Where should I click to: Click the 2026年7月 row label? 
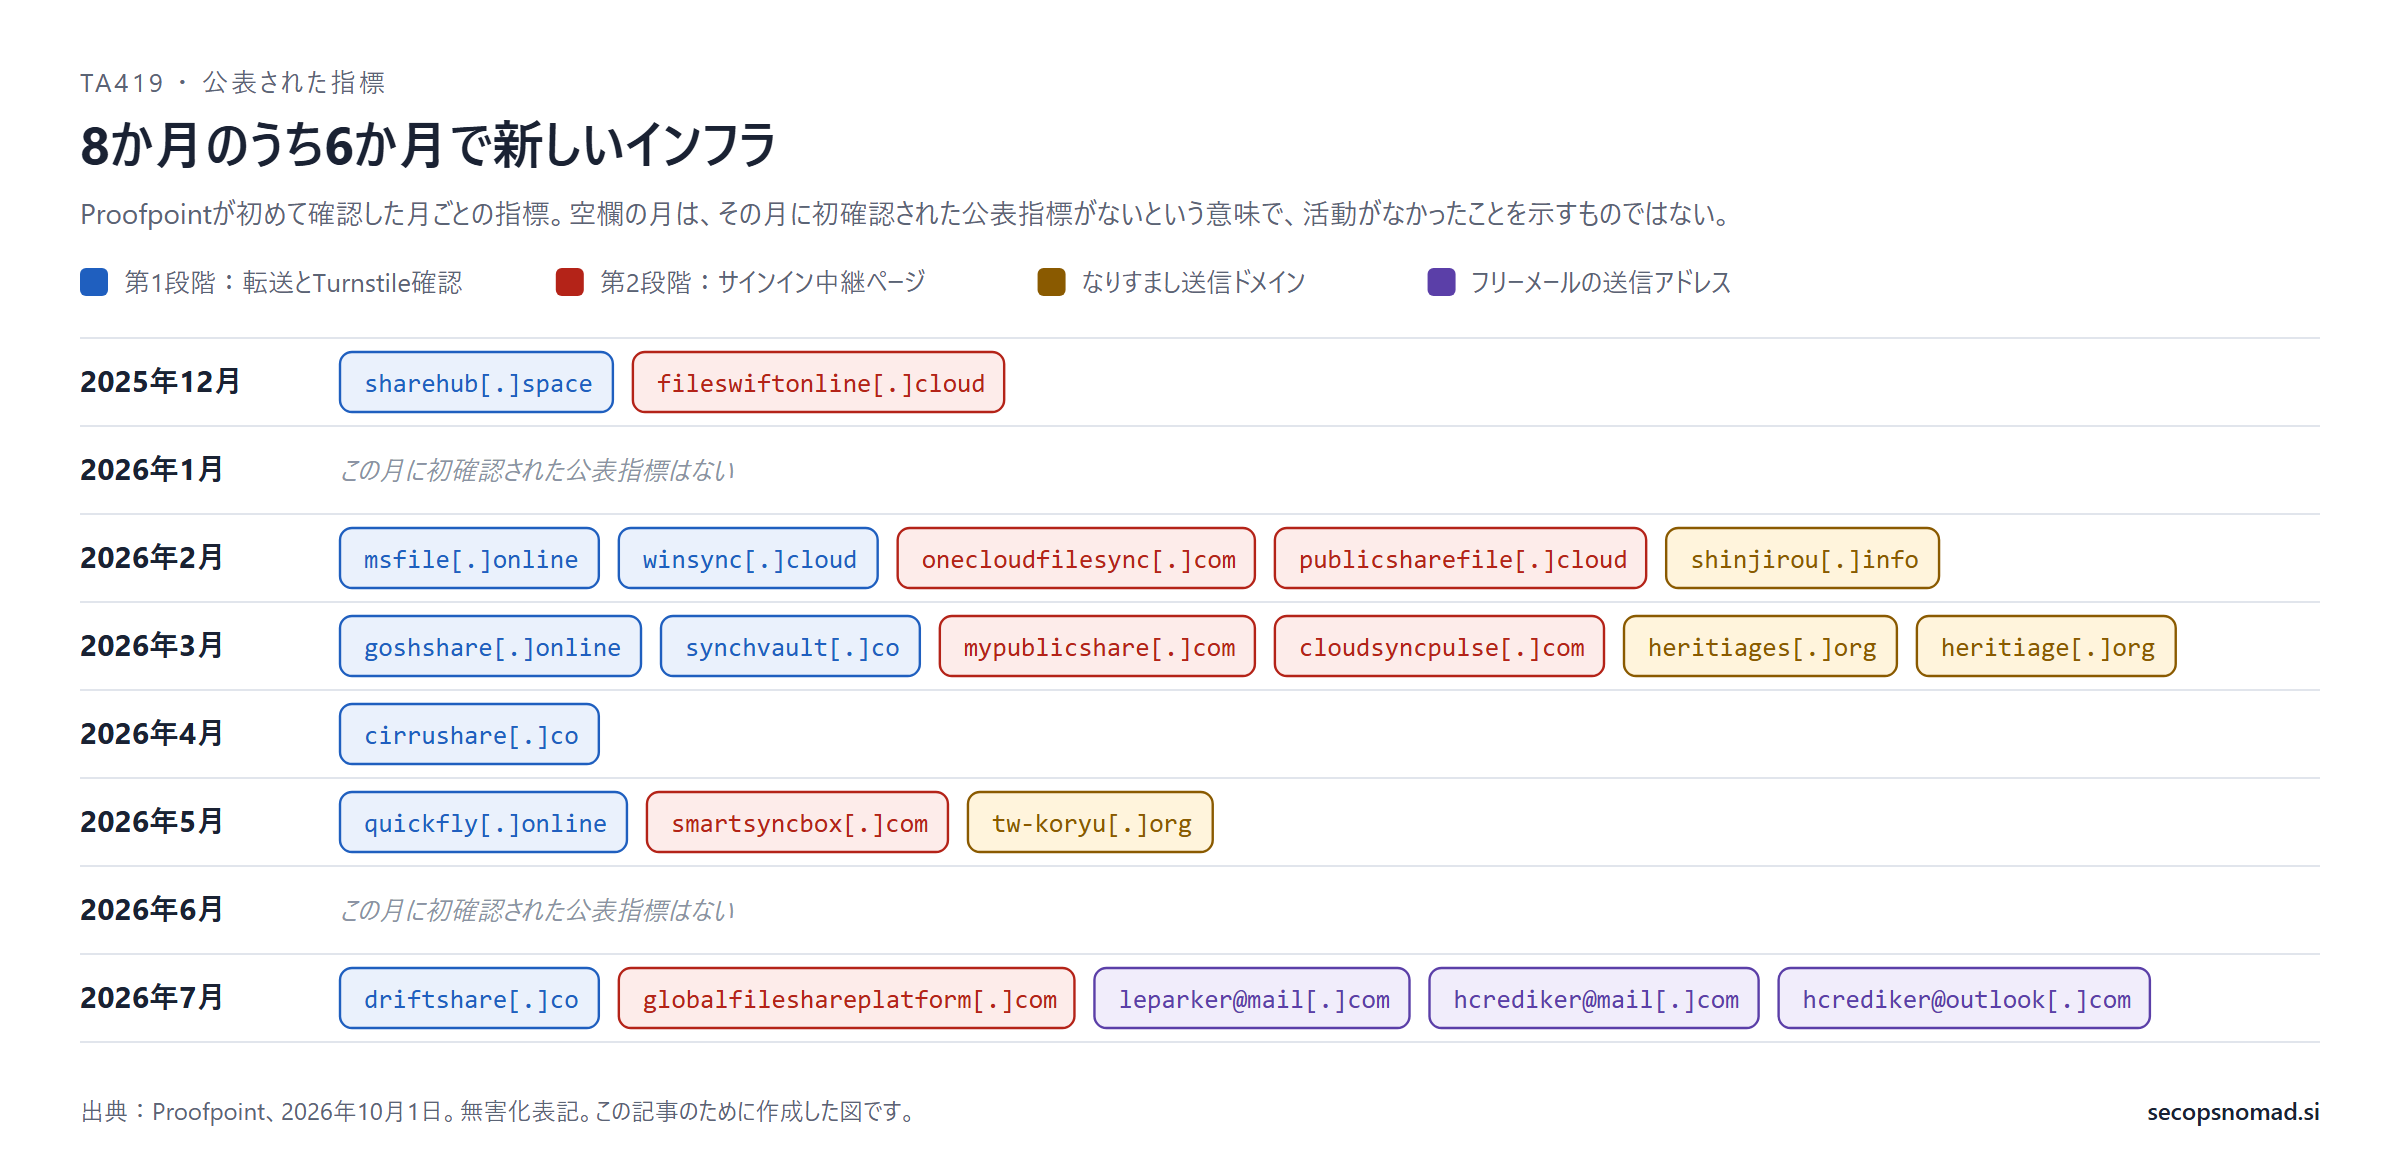pos(152,998)
